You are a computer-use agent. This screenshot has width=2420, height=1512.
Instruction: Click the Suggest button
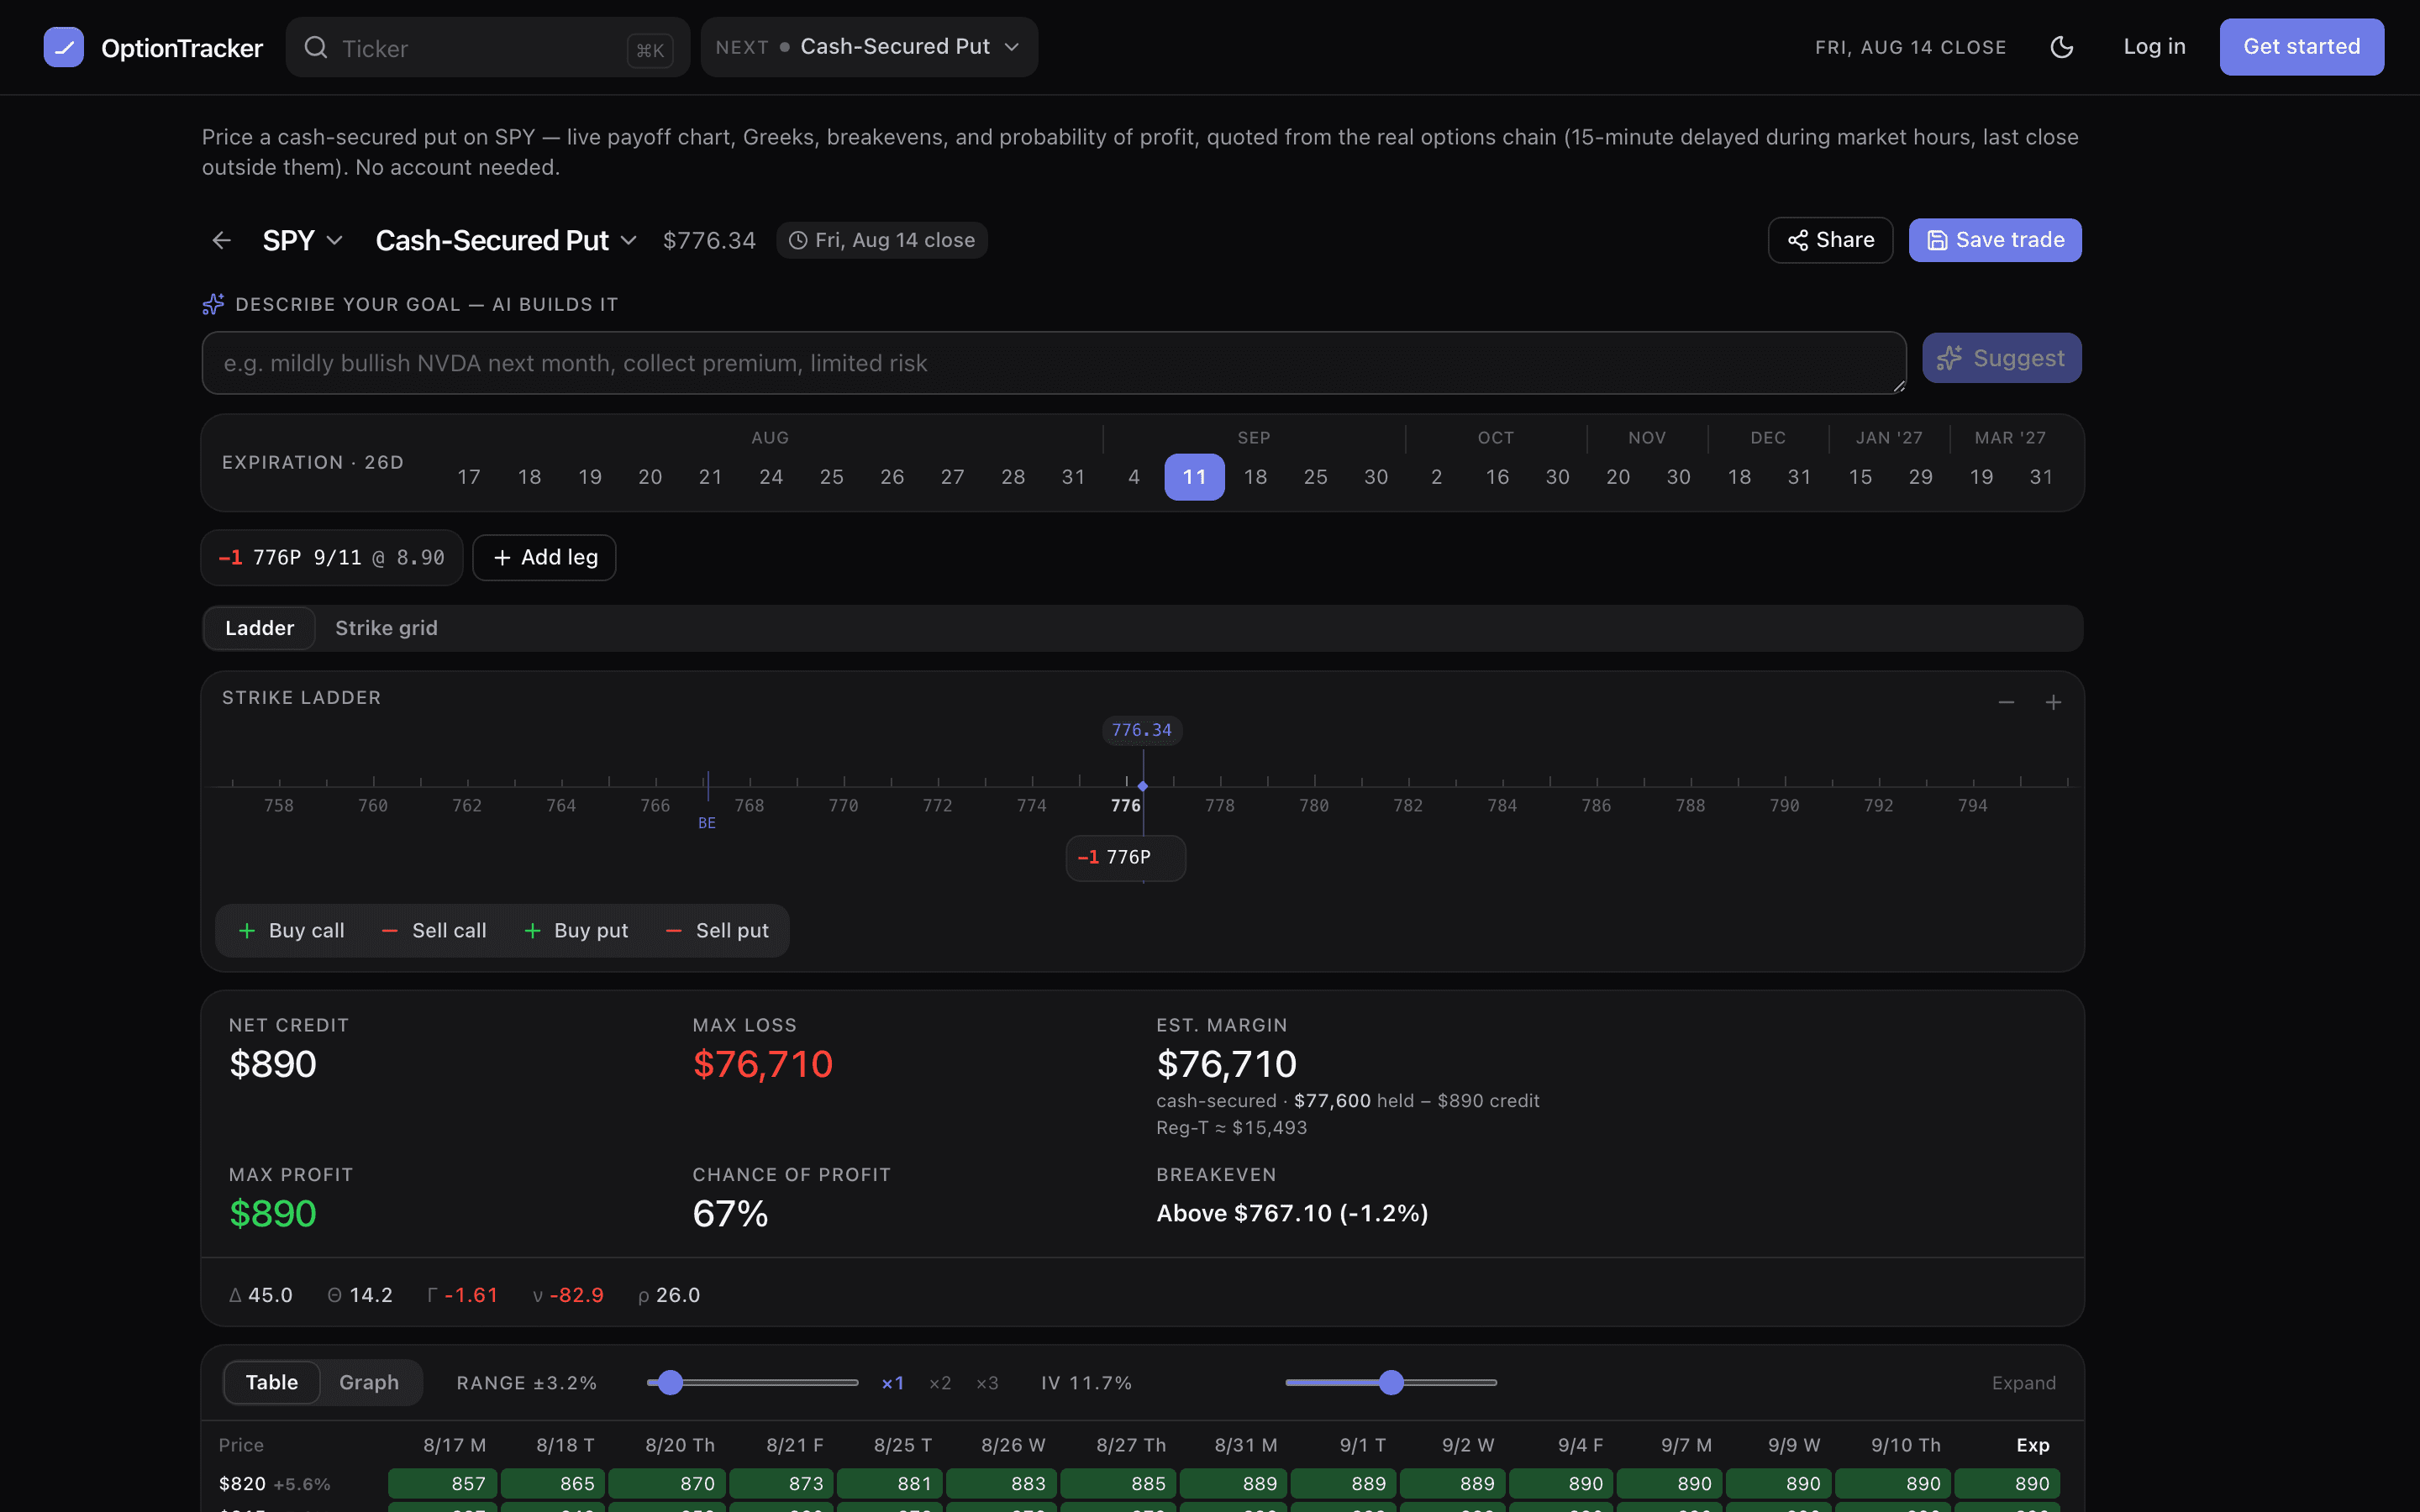2001,358
